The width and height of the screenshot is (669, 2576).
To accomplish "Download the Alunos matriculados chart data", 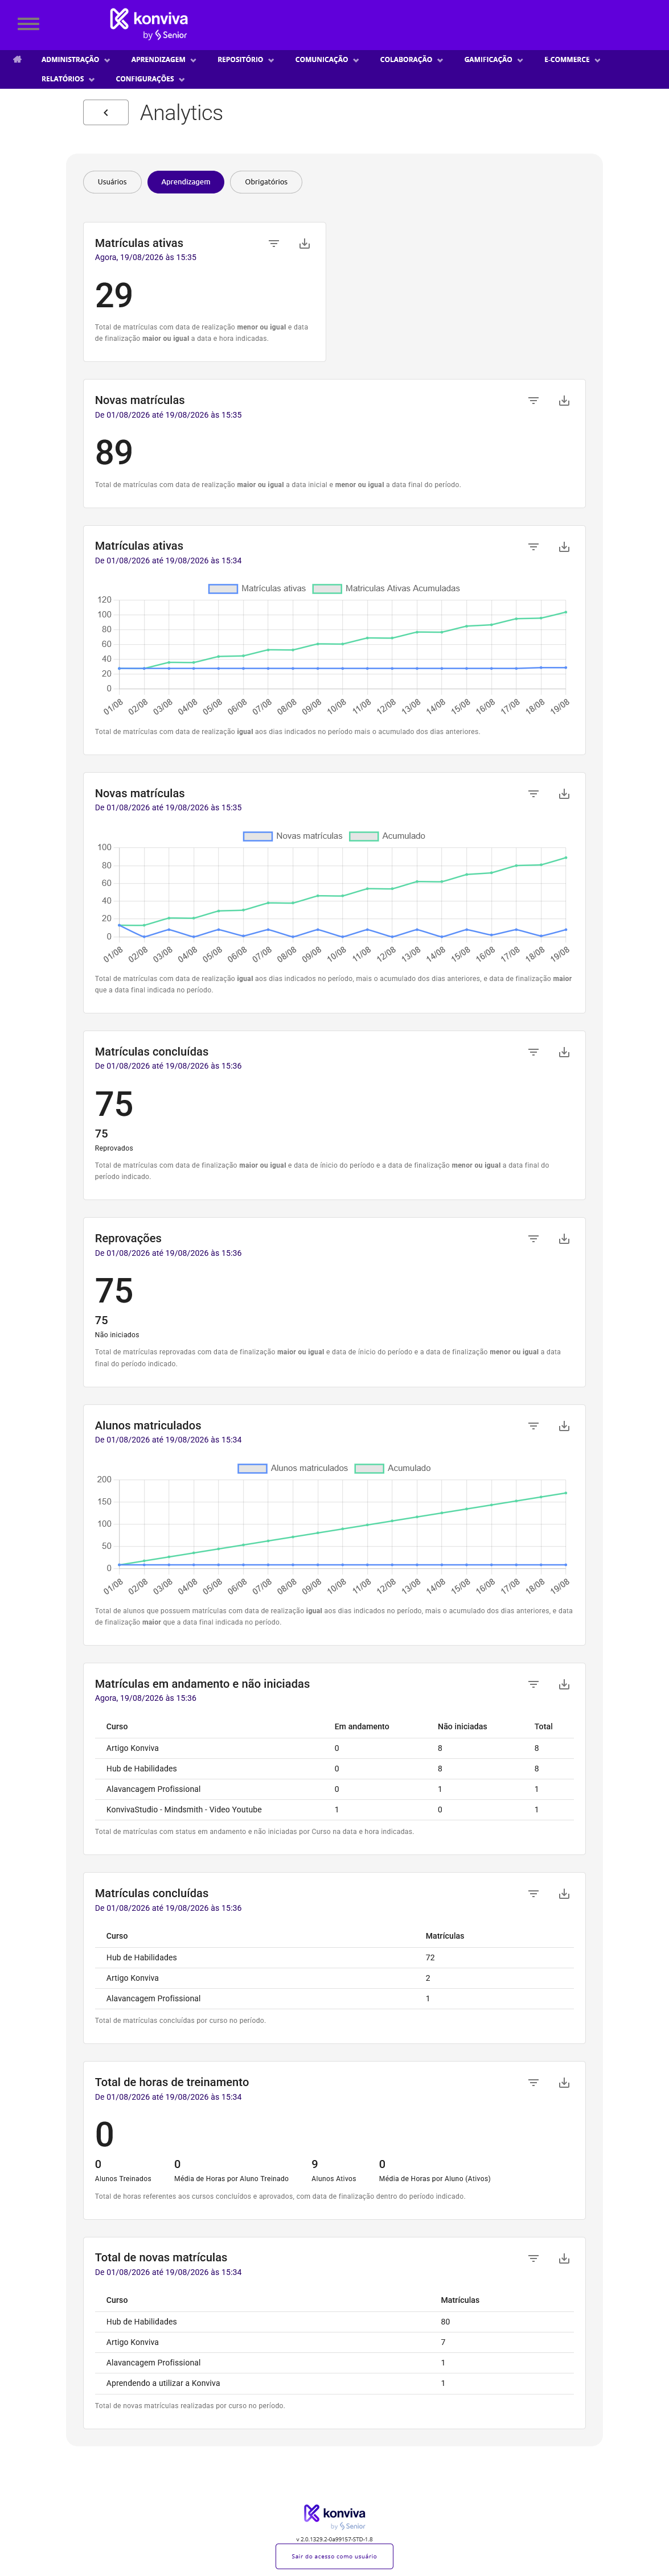I will pyautogui.click(x=564, y=1426).
